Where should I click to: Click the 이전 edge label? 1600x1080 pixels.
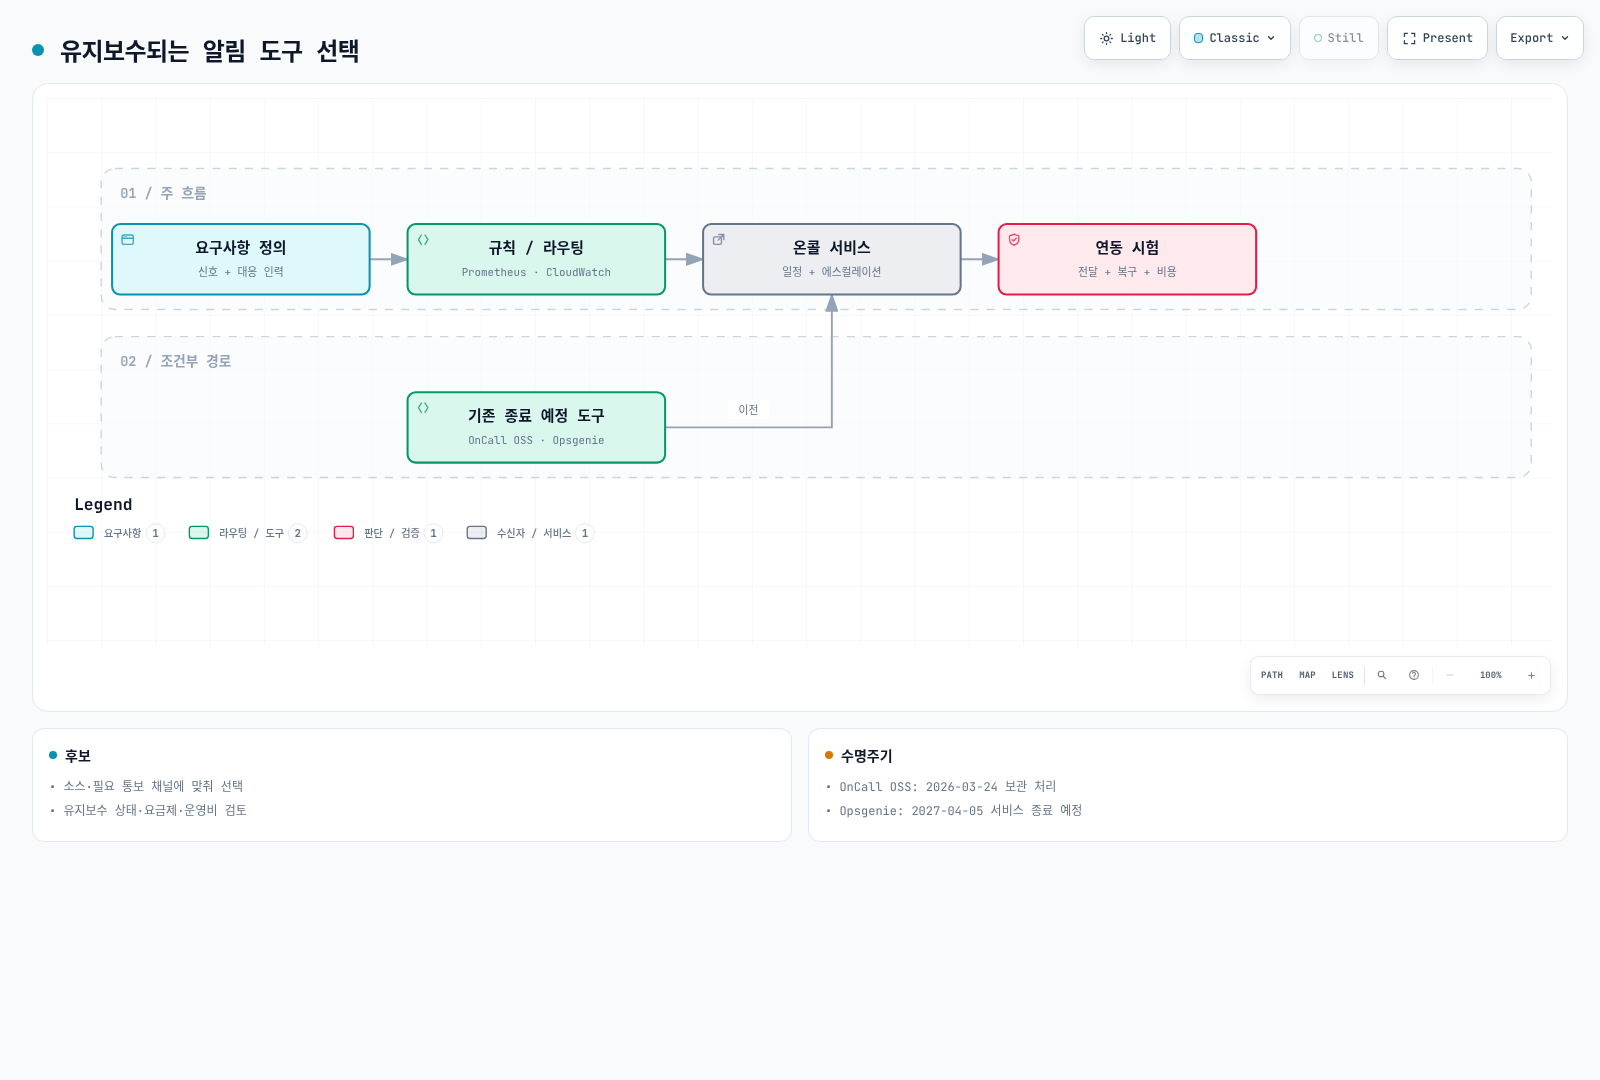[x=748, y=410]
